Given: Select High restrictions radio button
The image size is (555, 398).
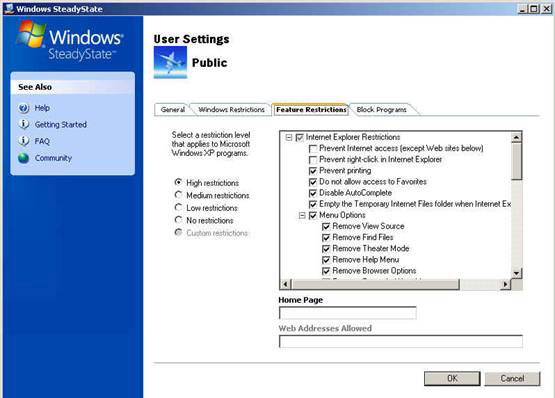Looking at the screenshot, I should point(178,182).
